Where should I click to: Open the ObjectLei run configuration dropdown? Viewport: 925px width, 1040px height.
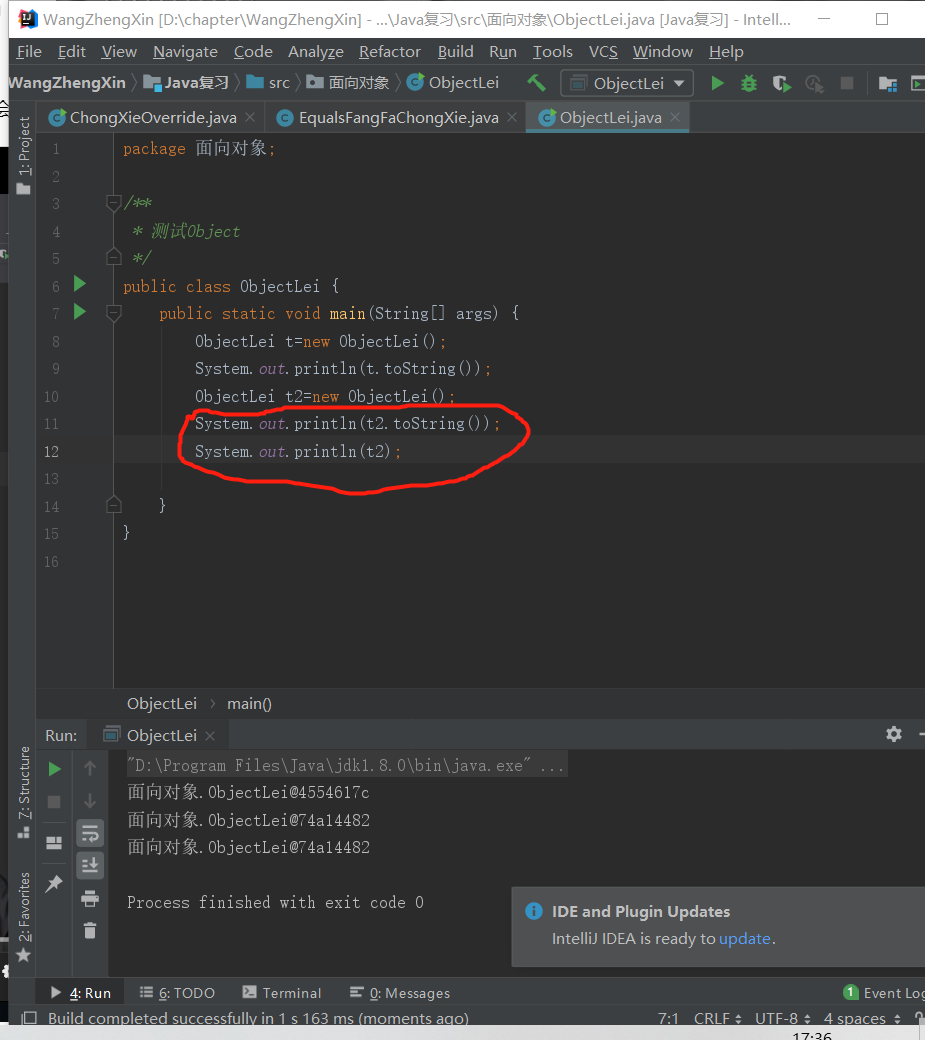627,84
